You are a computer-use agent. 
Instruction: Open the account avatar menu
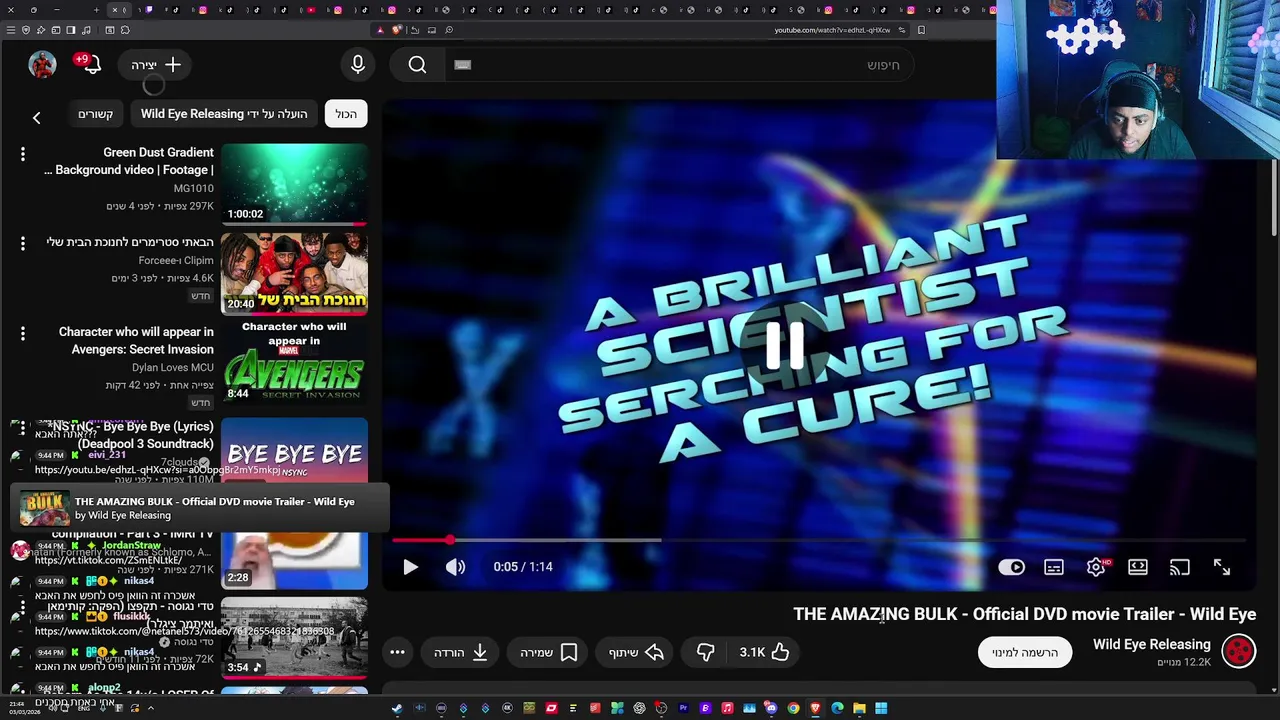tap(42, 65)
